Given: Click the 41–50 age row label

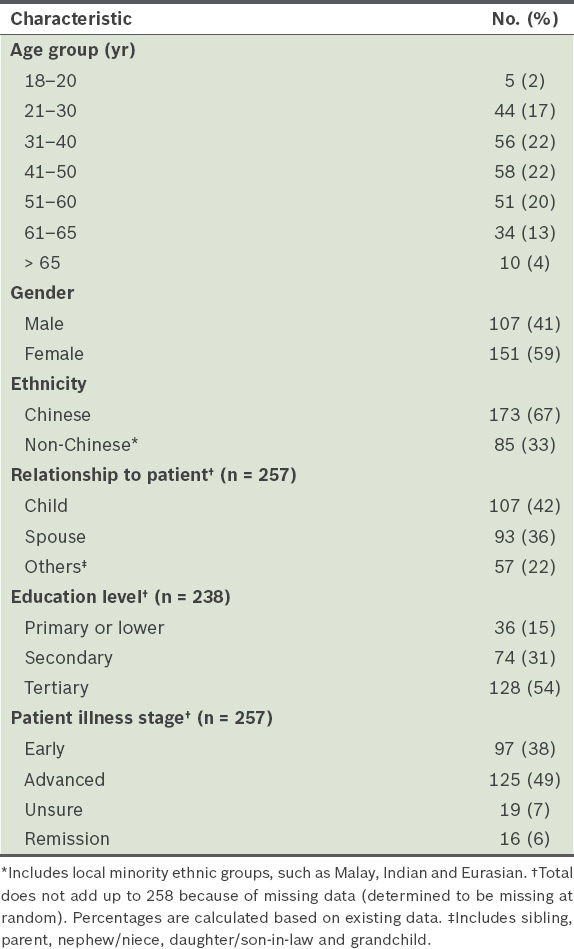Looking at the screenshot, I should click(50, 172).
